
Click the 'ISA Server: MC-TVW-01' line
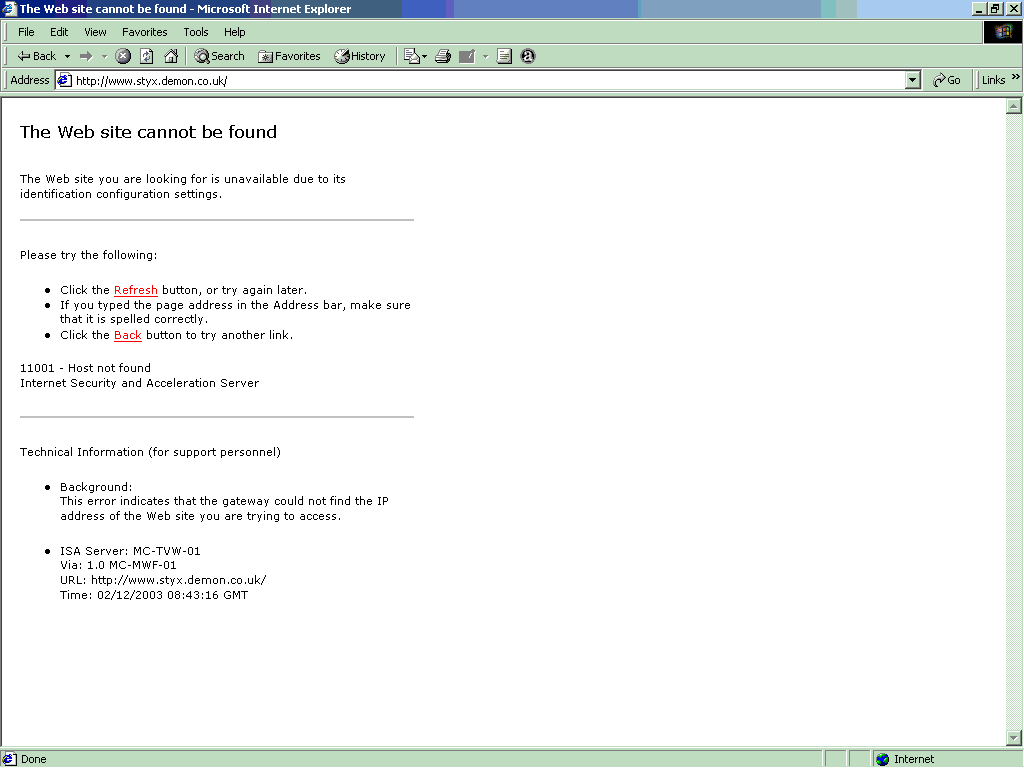click(130, 551)
